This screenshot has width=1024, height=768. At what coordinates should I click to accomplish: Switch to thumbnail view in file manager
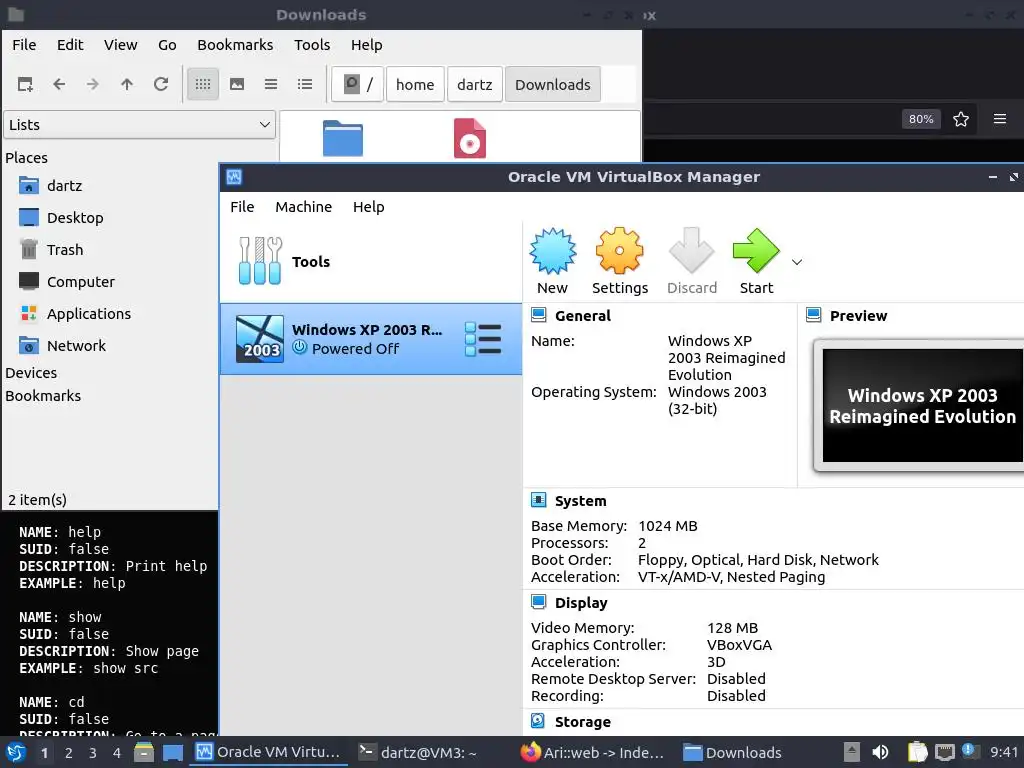coord(237,84)
